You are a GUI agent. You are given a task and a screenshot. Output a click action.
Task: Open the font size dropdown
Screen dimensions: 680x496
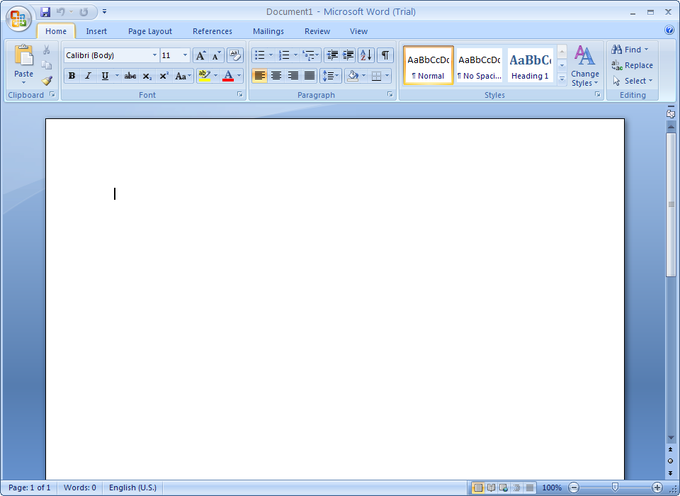coord(185,55)
